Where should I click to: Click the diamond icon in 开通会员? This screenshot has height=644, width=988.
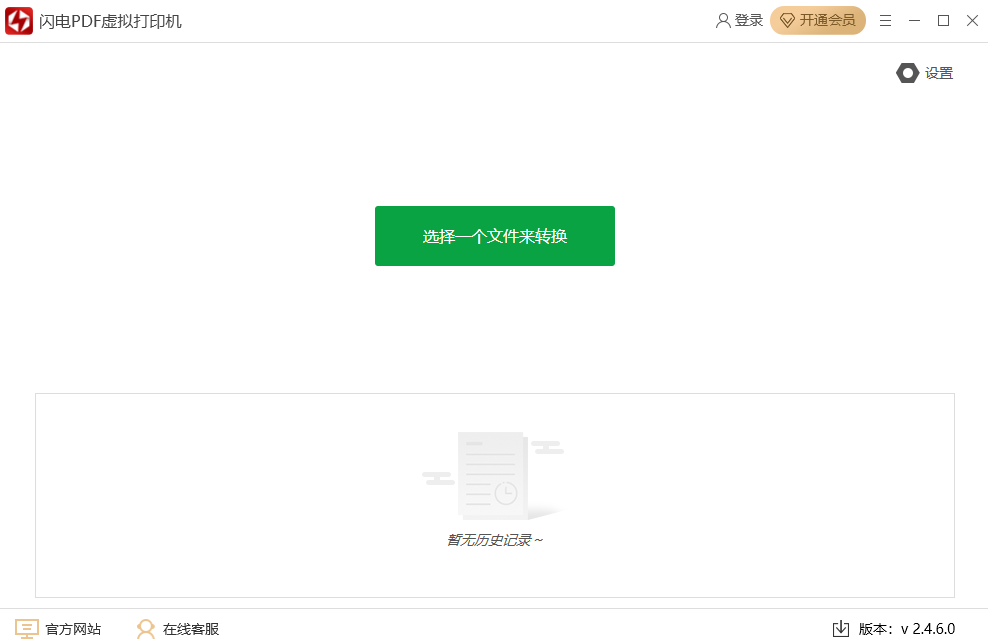(787, 21)
